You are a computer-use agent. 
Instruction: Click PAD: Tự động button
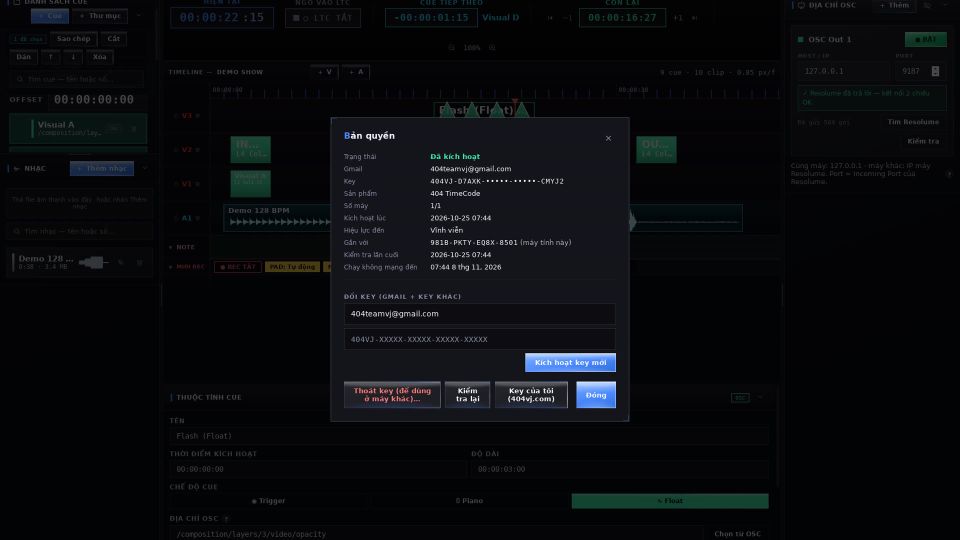click(x=293, y=267)
